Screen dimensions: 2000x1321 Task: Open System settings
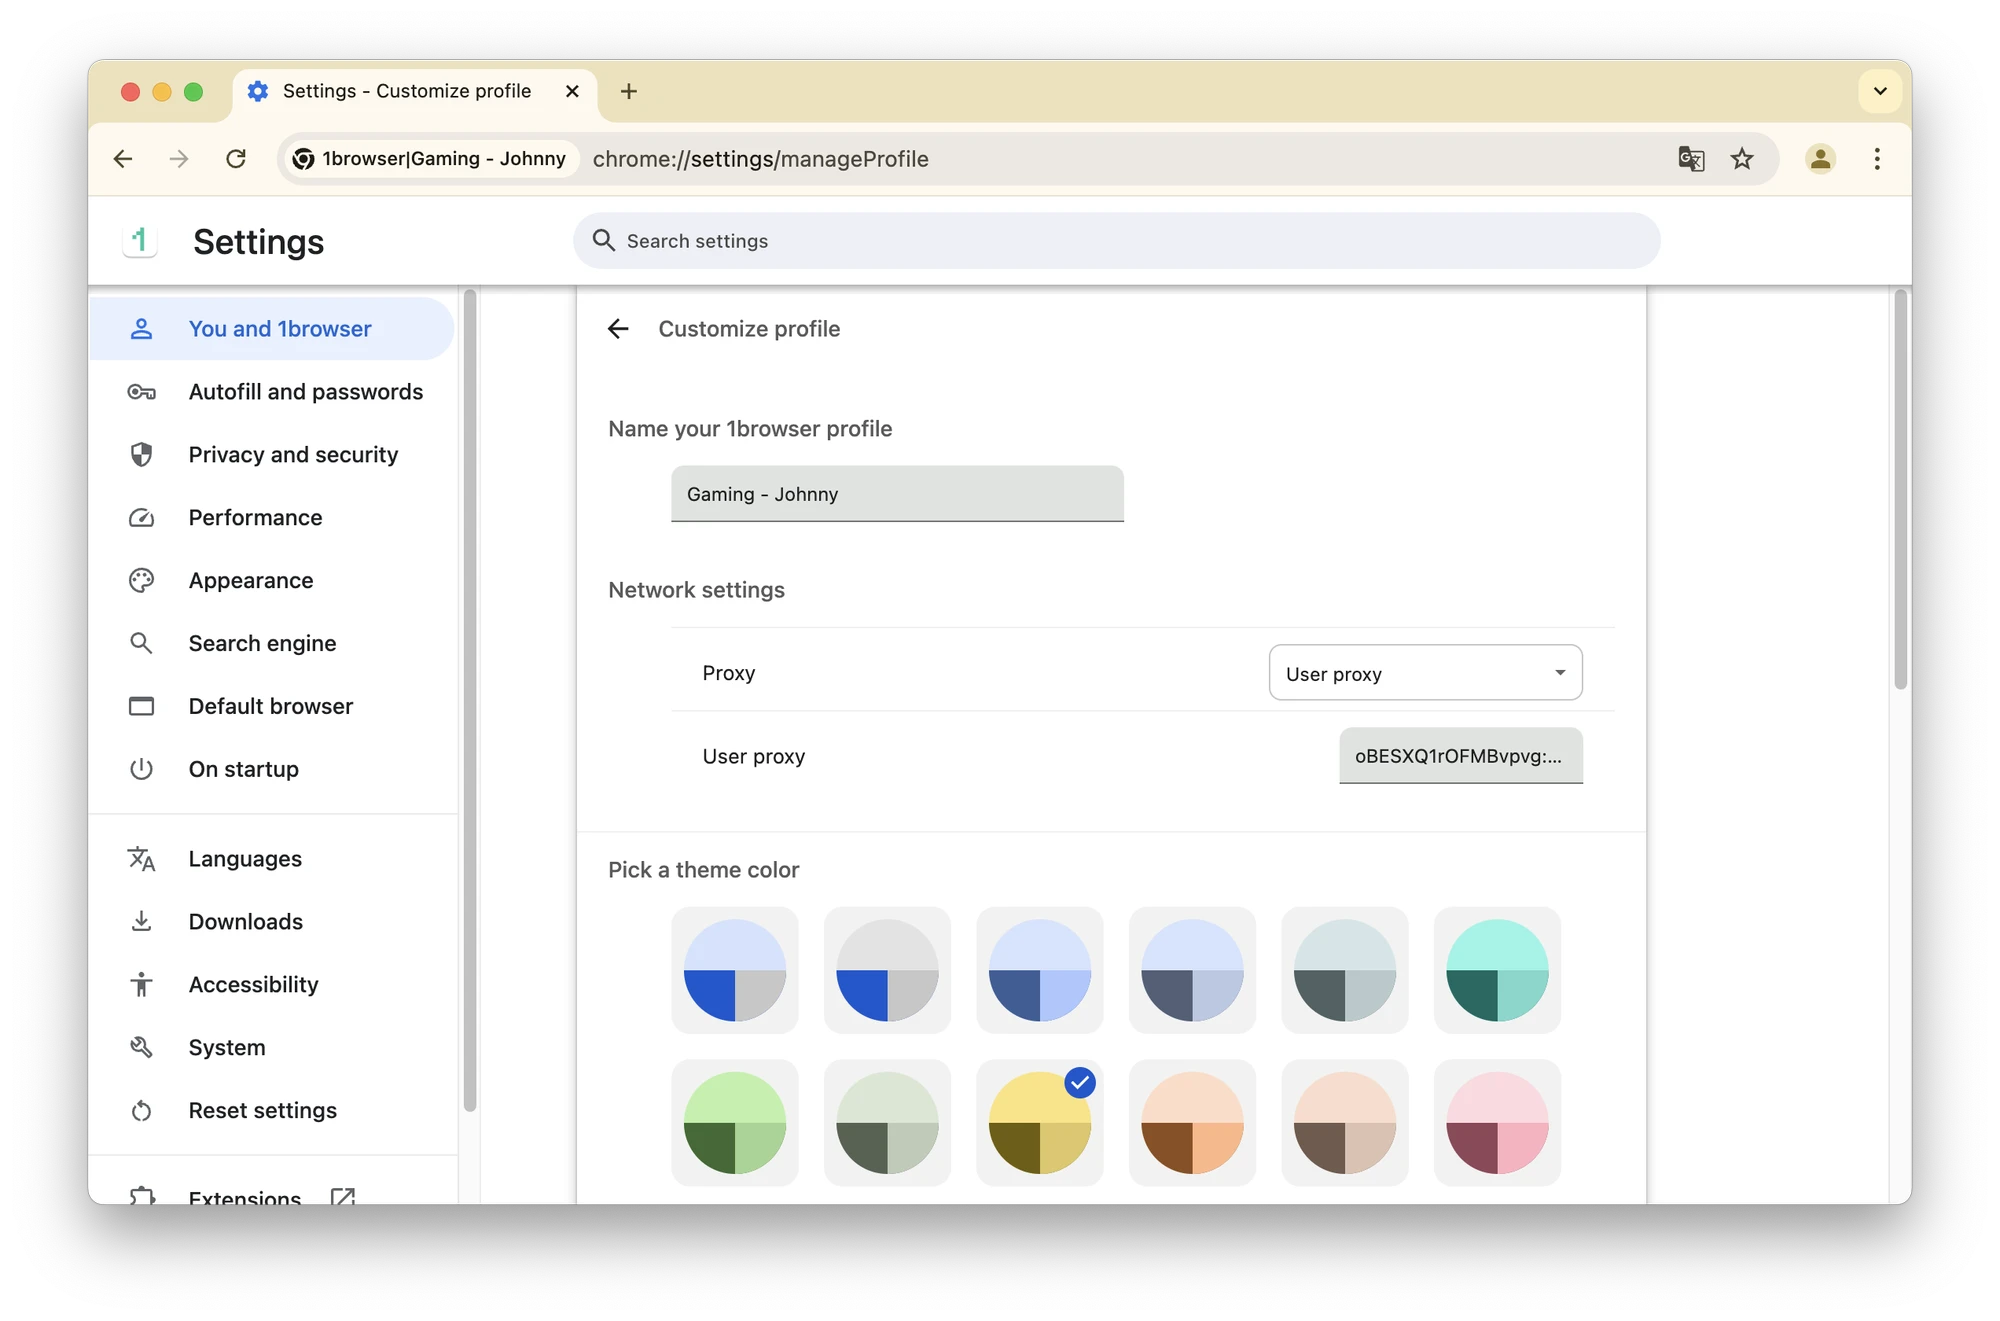tap(271, 1048)
